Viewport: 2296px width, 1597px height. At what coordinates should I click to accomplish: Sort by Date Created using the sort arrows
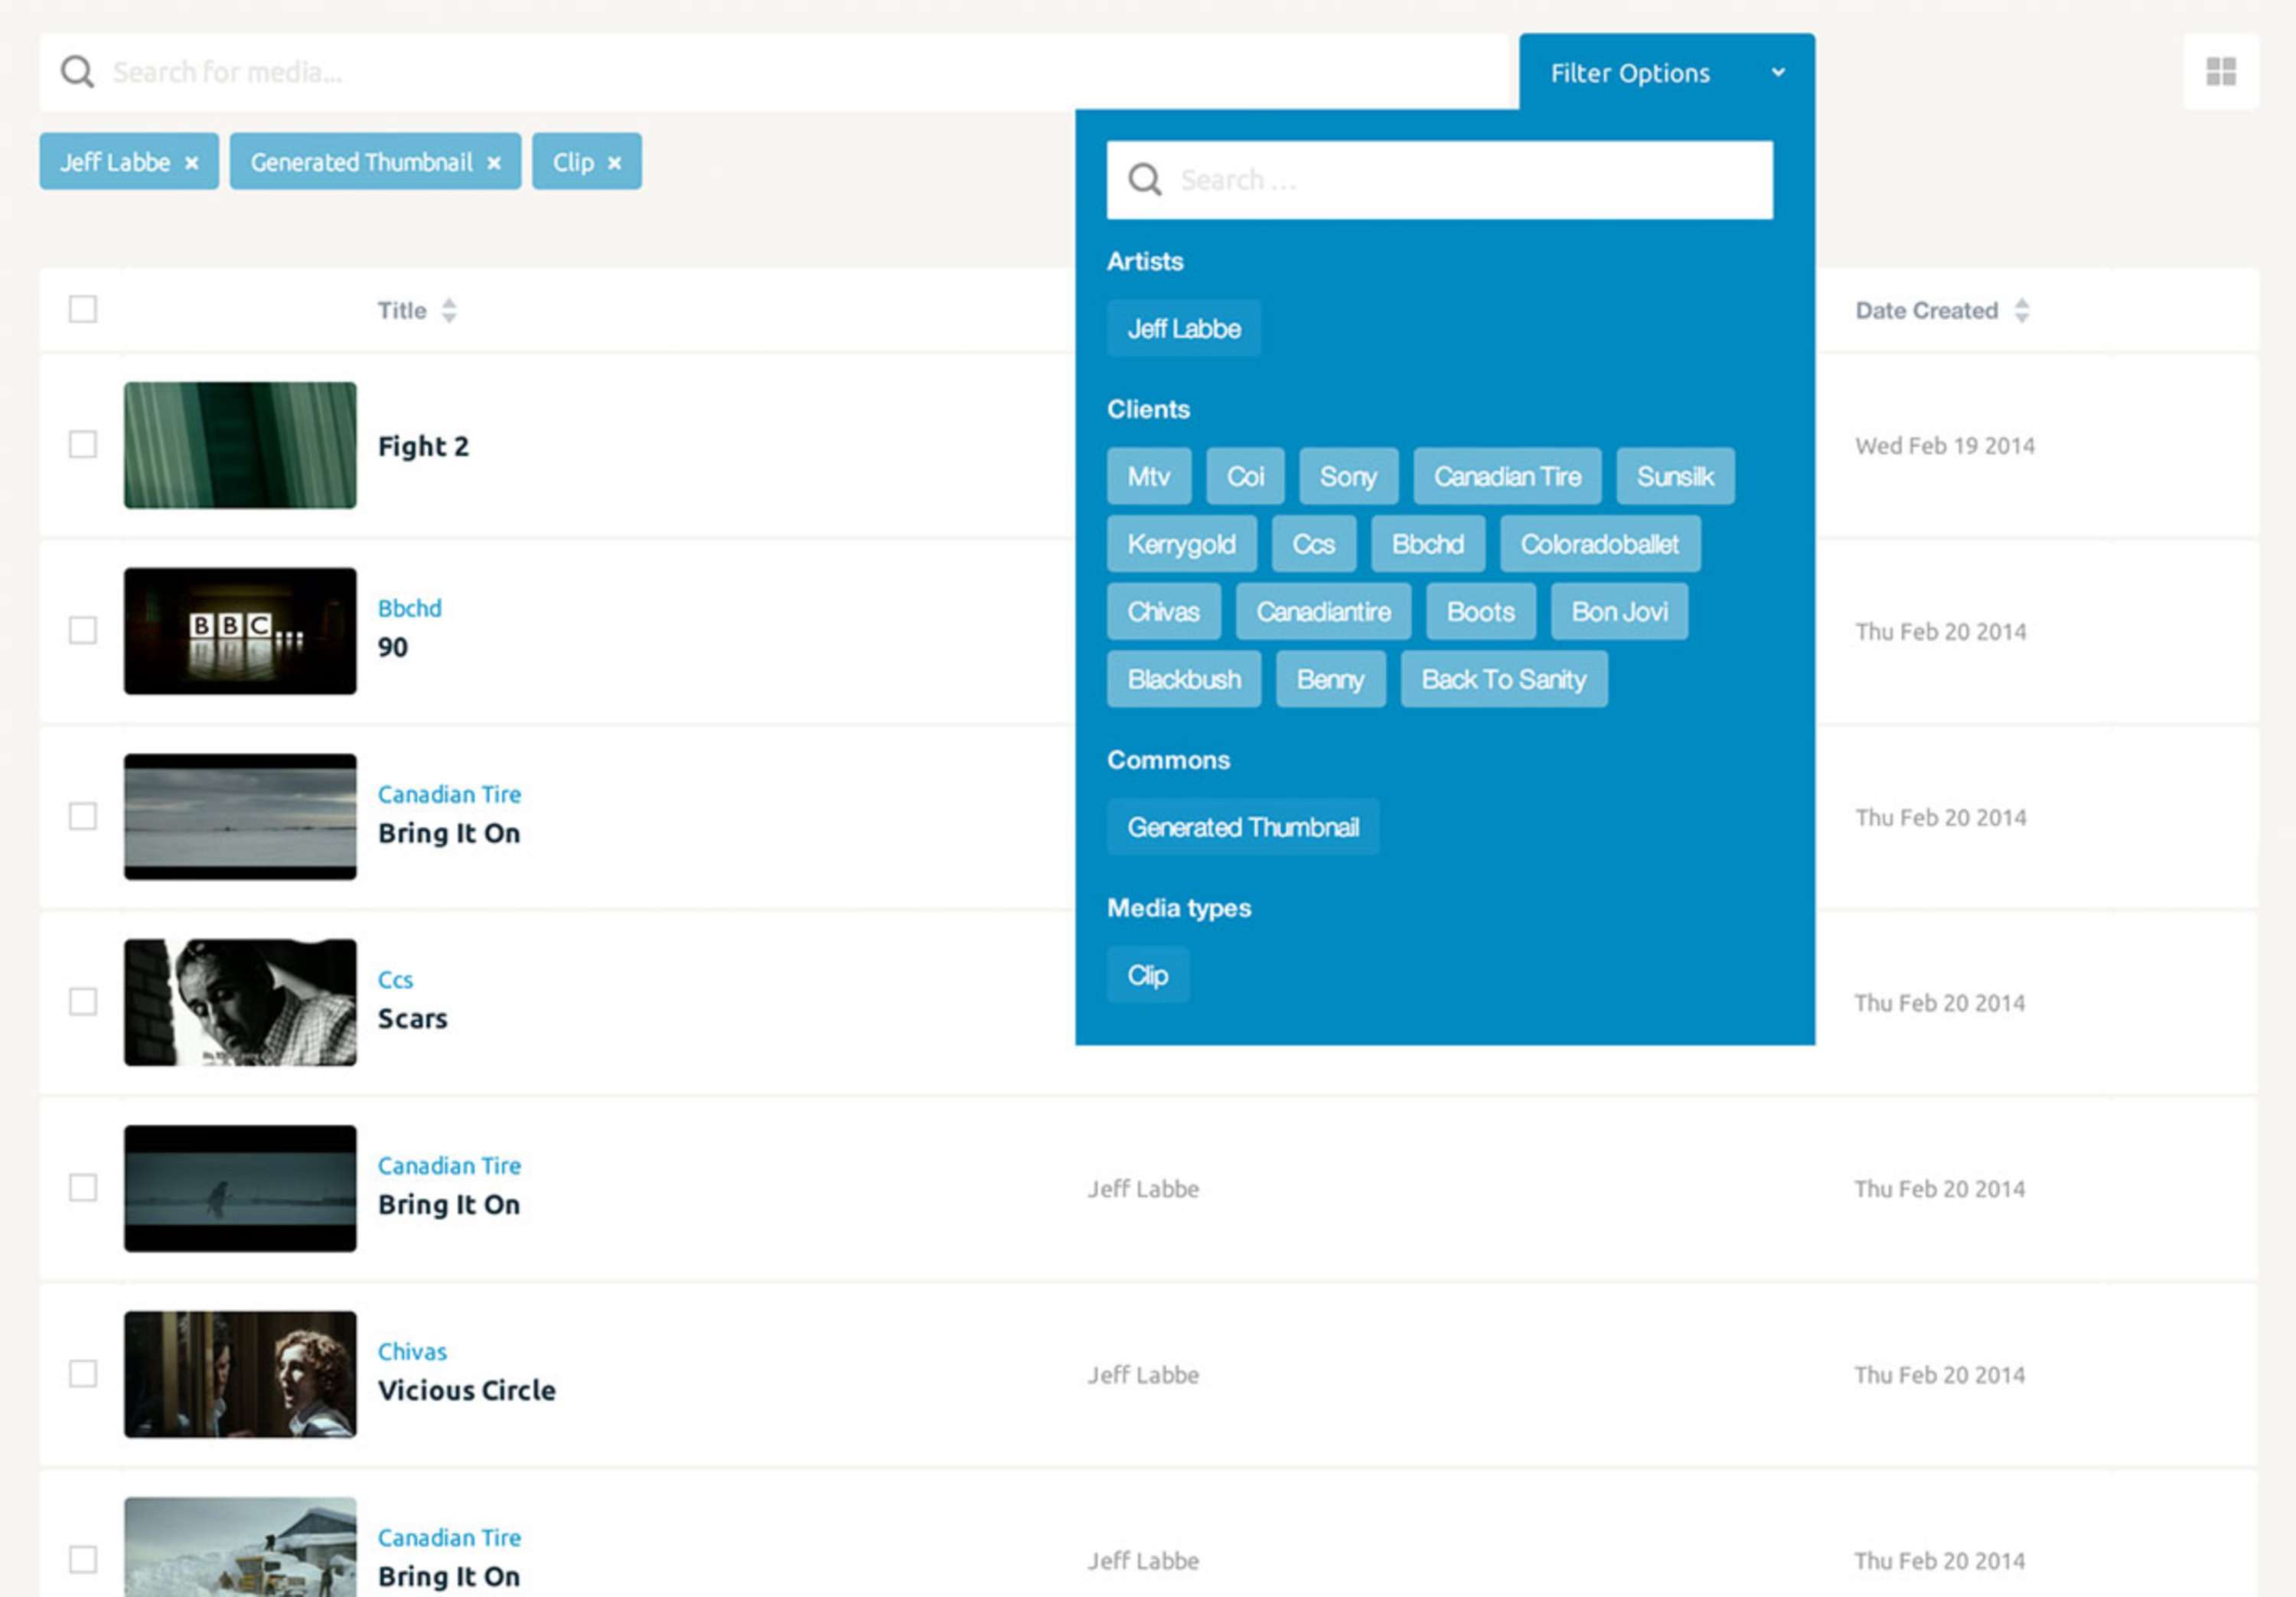click(x=2022, y=311)
